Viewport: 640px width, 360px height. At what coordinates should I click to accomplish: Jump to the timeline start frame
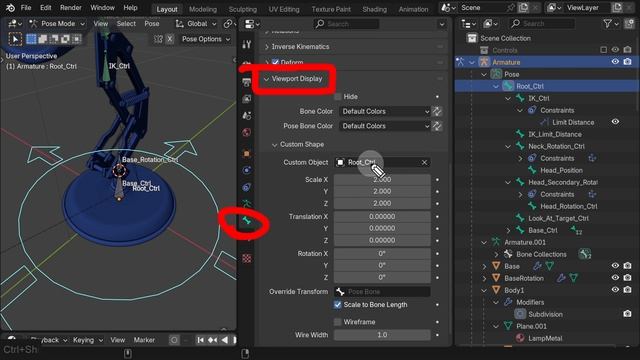pos(200,340)
